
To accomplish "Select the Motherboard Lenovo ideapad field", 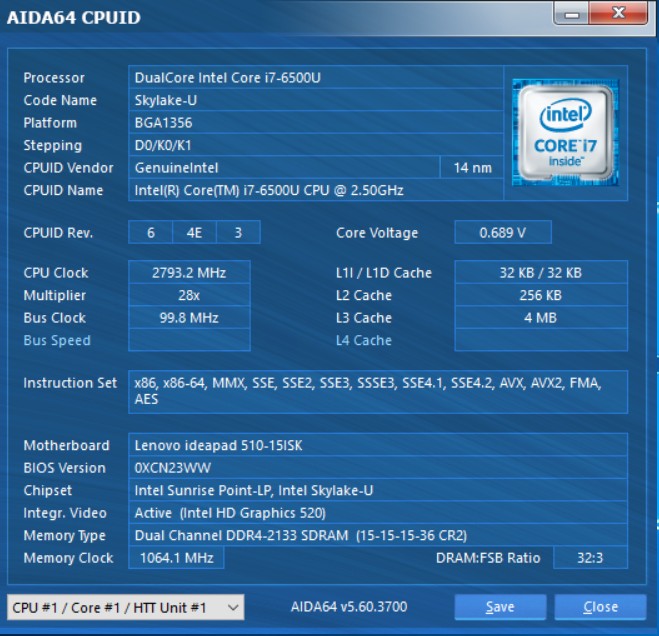I will click(378, 445).
